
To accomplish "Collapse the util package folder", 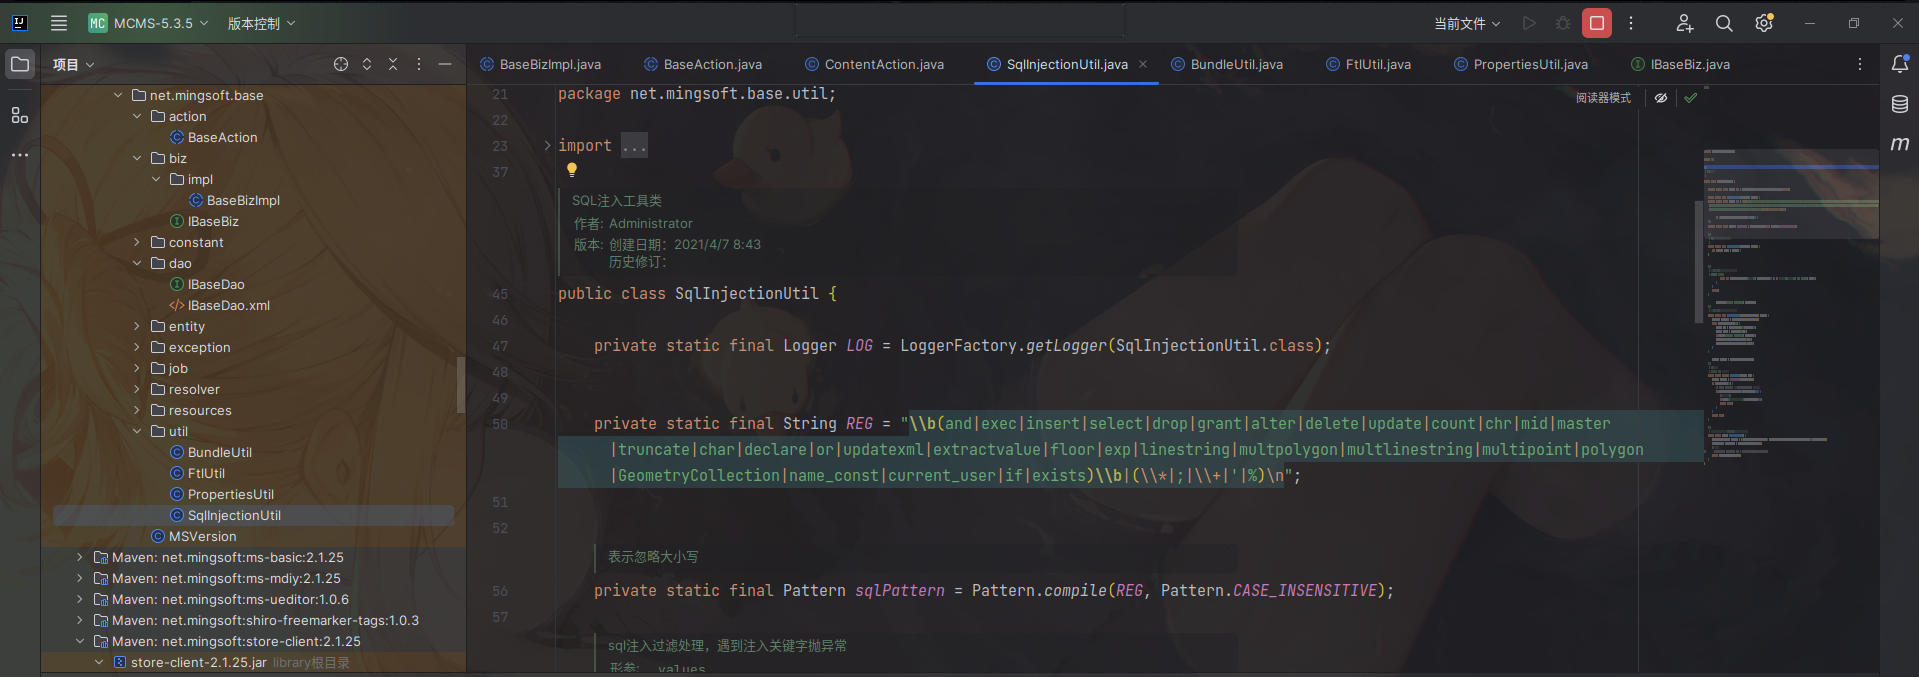I will (137, 431).
